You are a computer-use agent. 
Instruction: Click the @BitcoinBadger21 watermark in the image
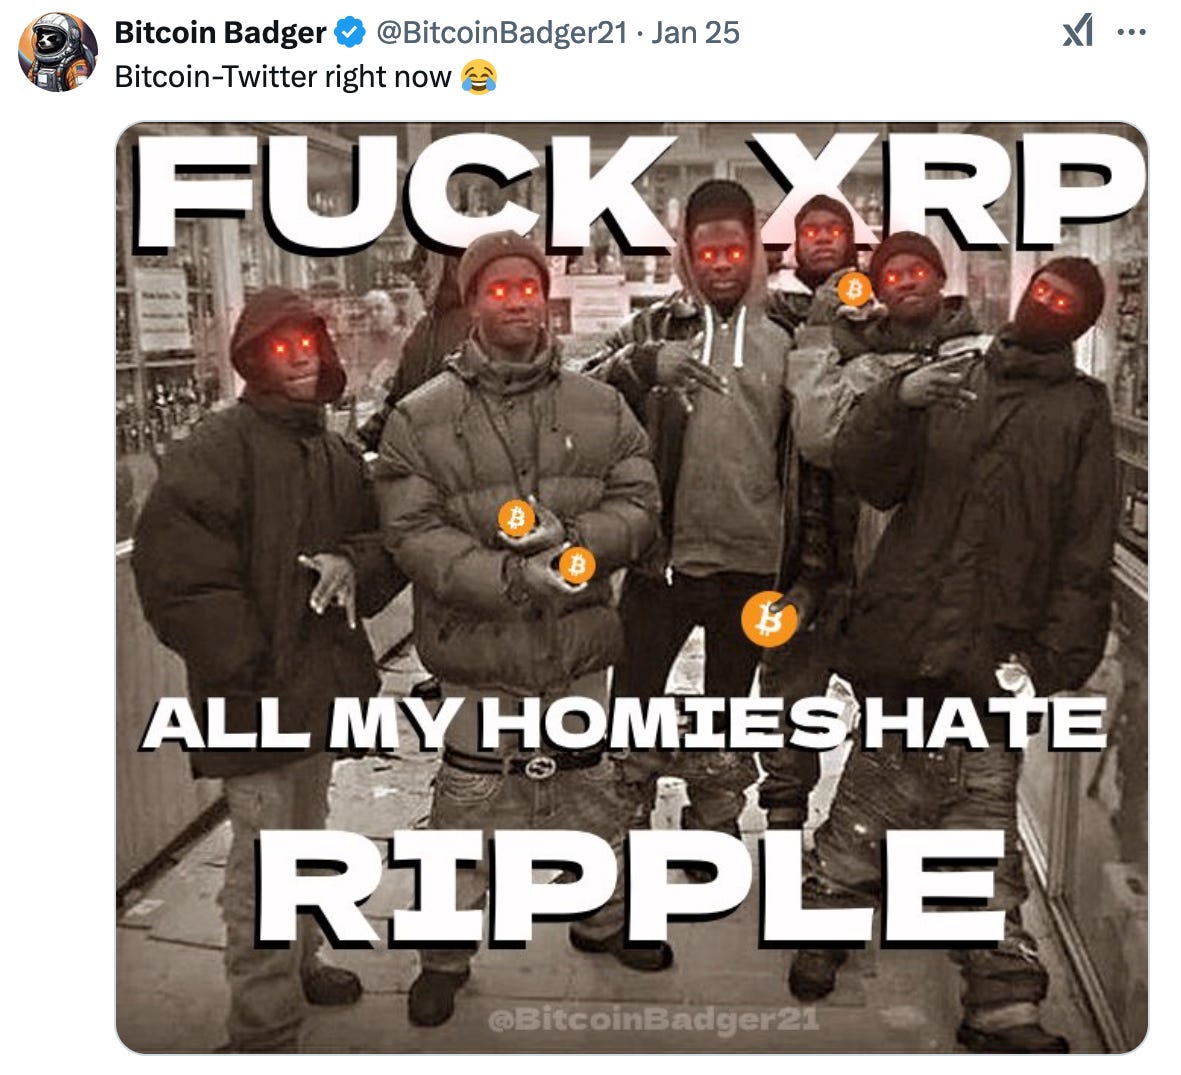coord(653,1020)
